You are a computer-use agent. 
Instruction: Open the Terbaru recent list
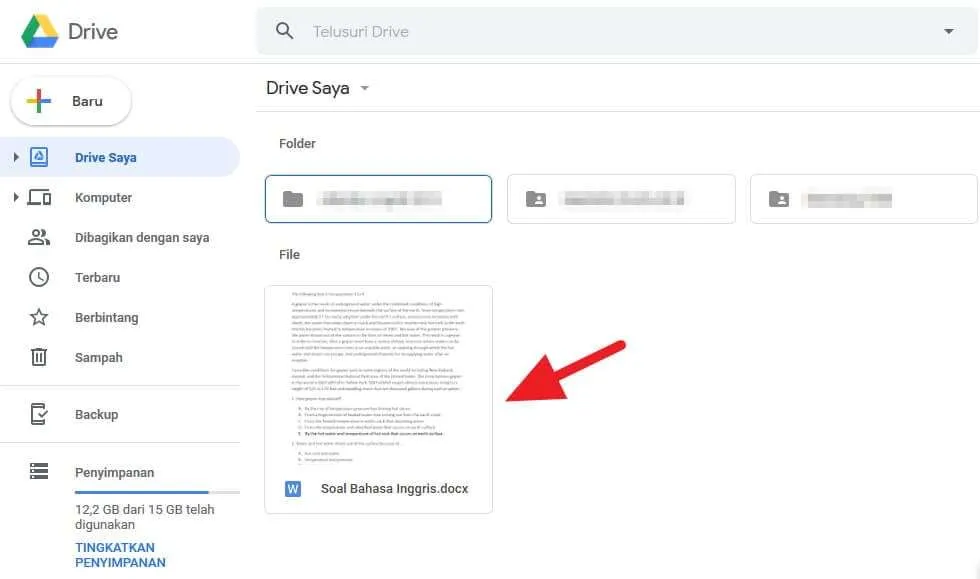pos(98,278)
